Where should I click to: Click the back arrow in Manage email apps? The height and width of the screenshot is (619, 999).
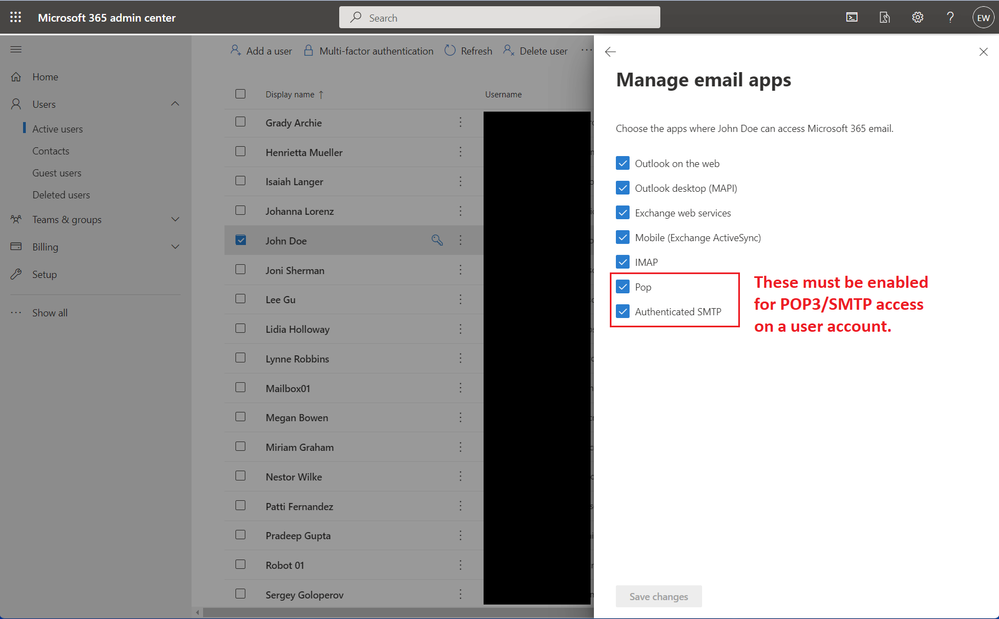610,52
